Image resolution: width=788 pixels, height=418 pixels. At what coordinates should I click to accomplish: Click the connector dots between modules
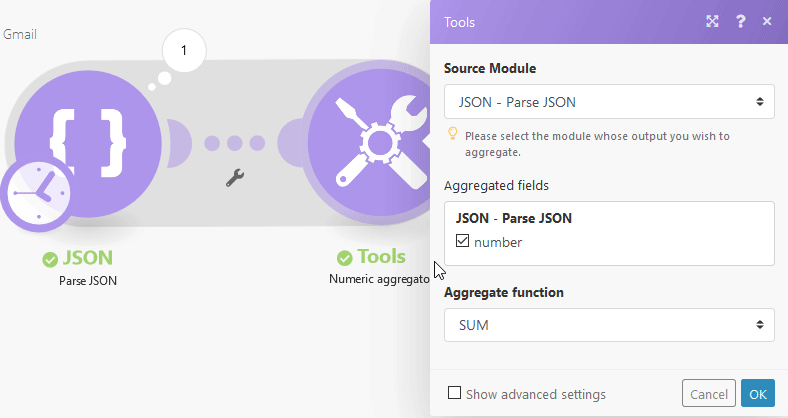point(235,143)
